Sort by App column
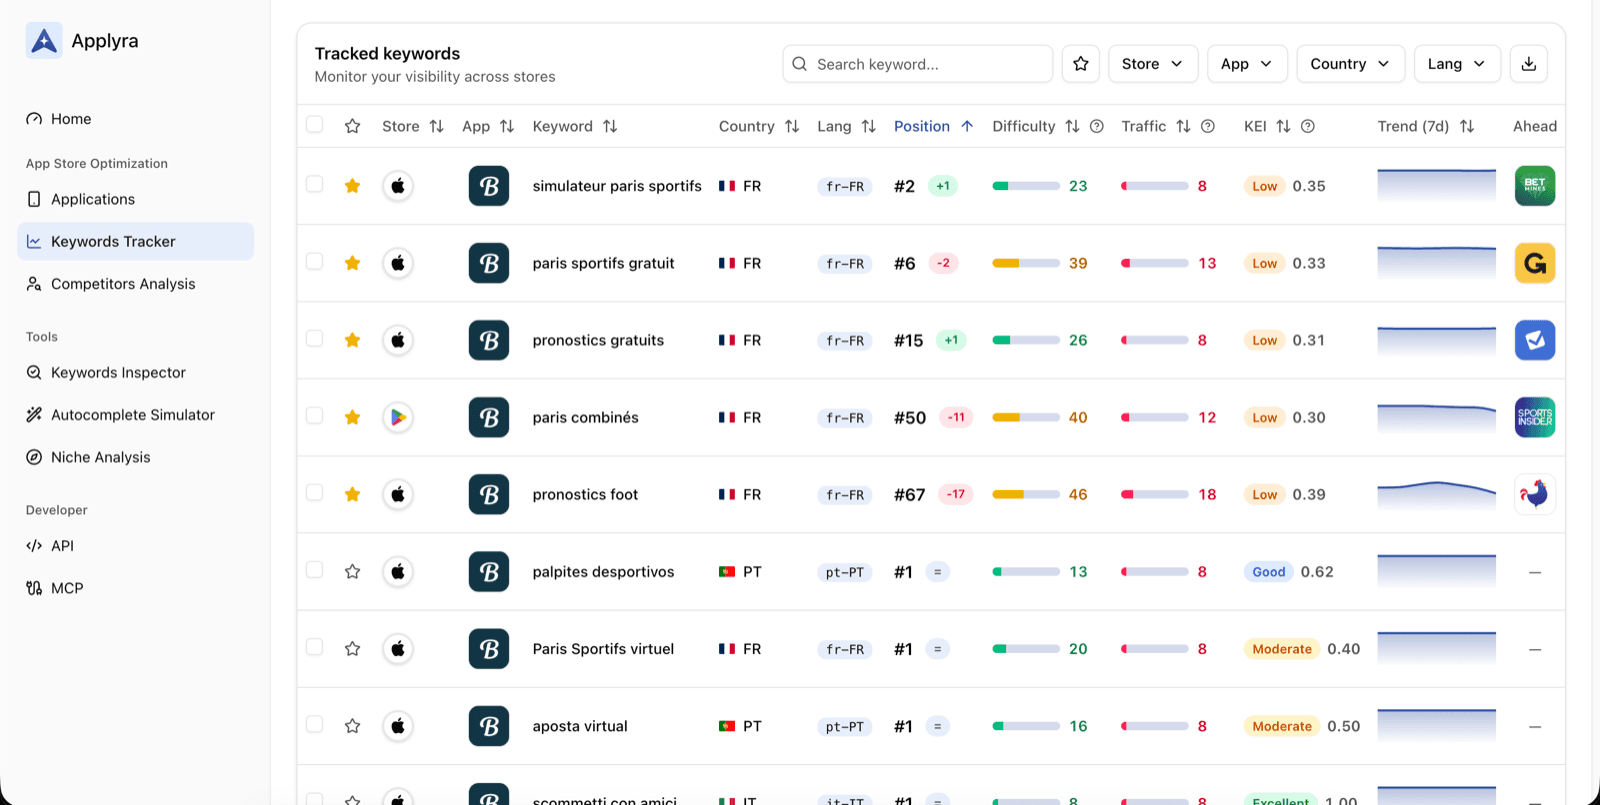 coord(488,126)
